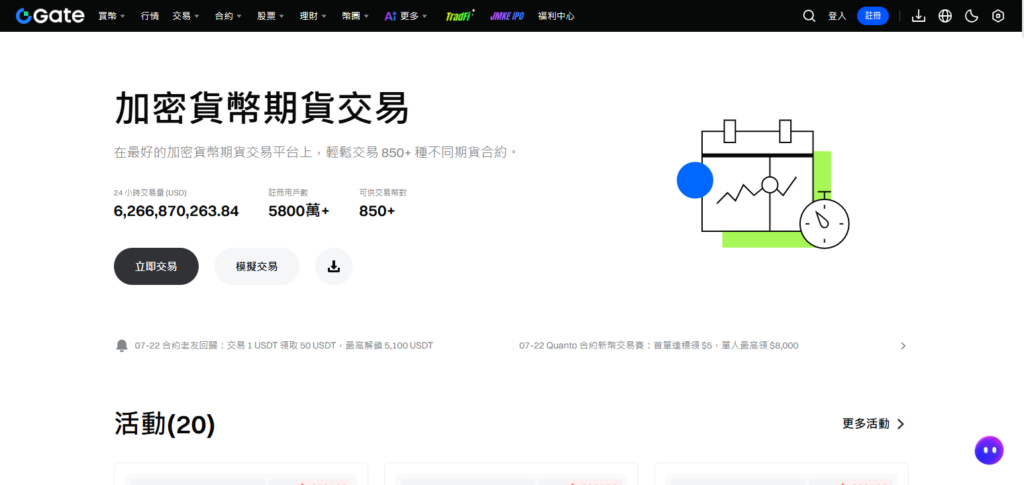Expand the 幣圈 dropdown menu
The image size is (1024, 485).
pyautogui.click(x=355, y=16)
